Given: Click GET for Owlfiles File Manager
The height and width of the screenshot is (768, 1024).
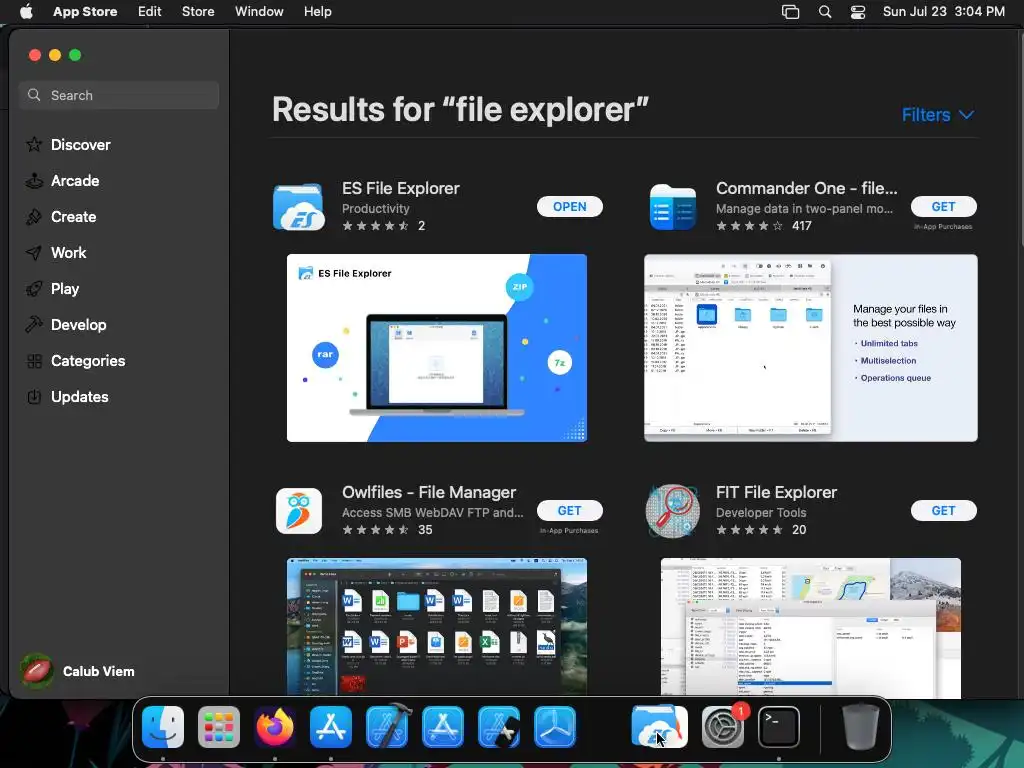Looking at the screenshot, I should click(x=569, y=511).
